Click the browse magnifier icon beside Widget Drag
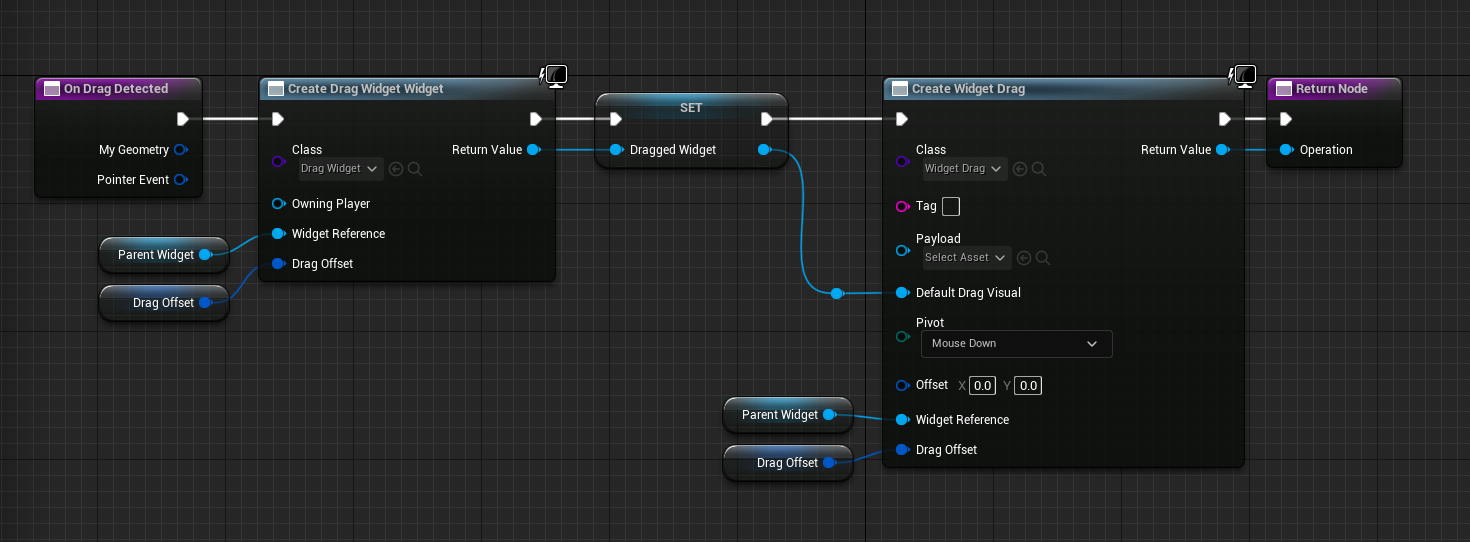The image size is (1470, 542). coord(1039,169)
